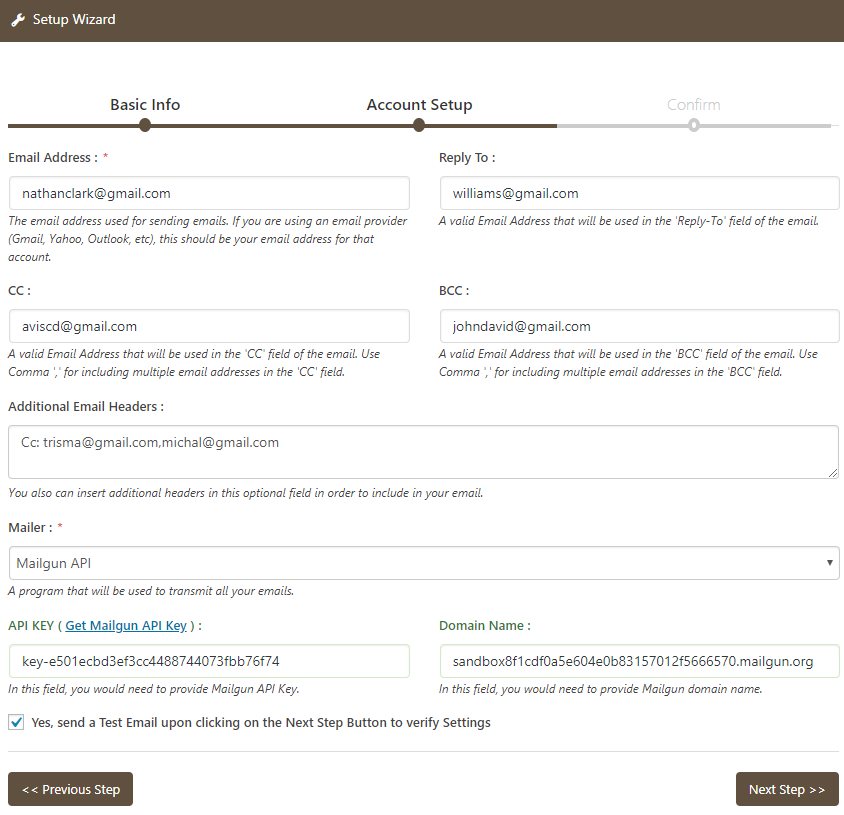Go back with Previous Step button

pyautogui.click(x=70, y=789)
